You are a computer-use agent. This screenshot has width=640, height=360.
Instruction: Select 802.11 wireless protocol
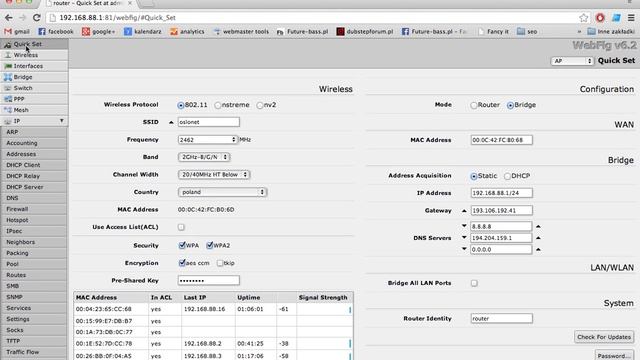click(181, 105)
